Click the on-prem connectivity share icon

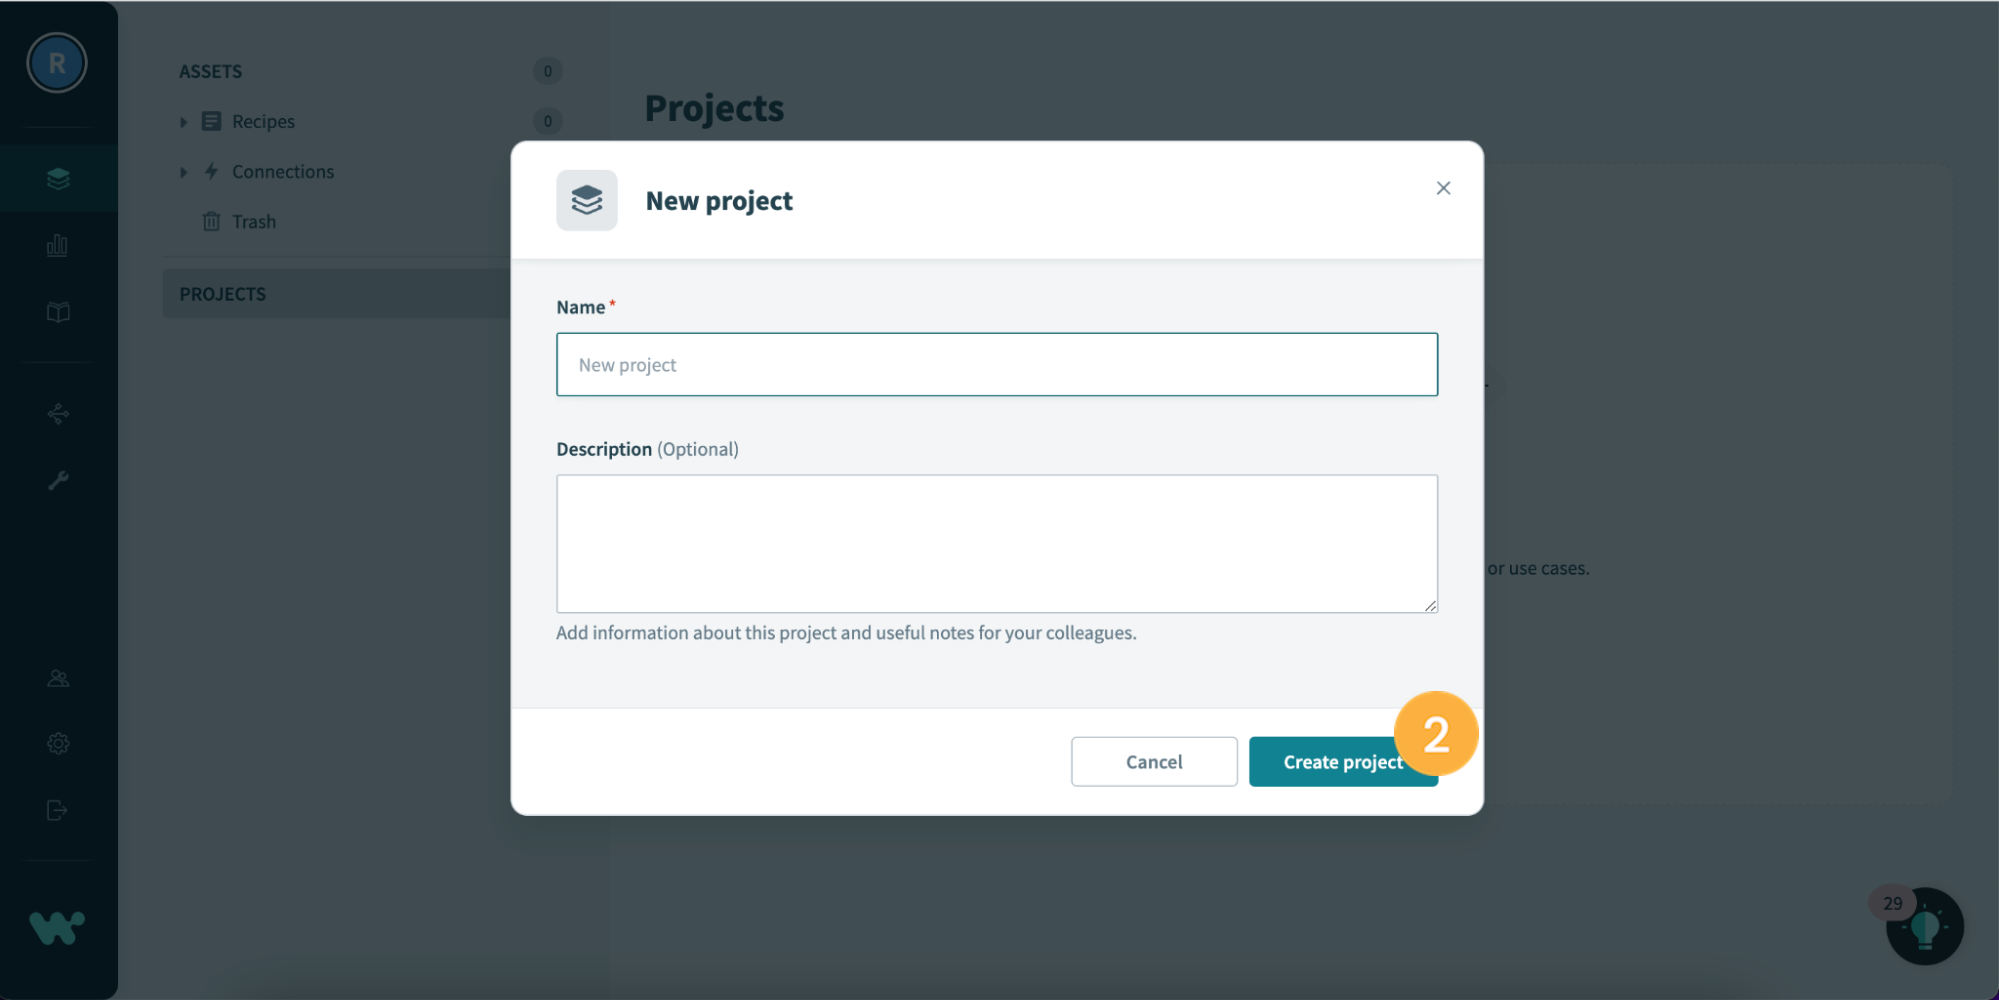click(58, 414)
